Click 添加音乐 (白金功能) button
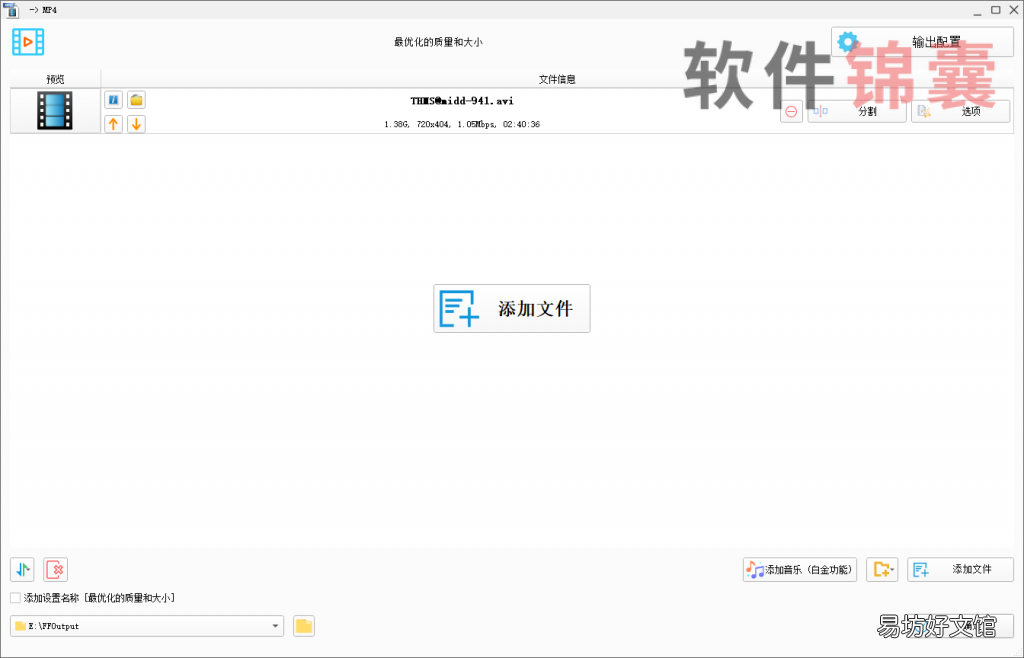 coord(800,569)
